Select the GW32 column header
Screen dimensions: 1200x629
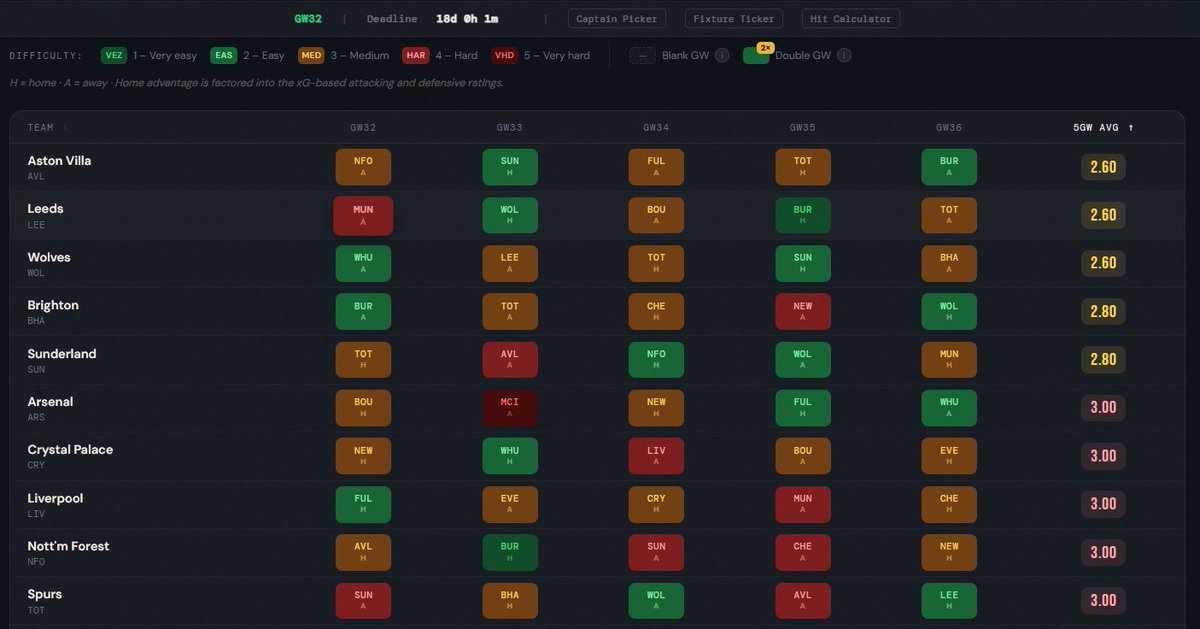coord(363,128)
